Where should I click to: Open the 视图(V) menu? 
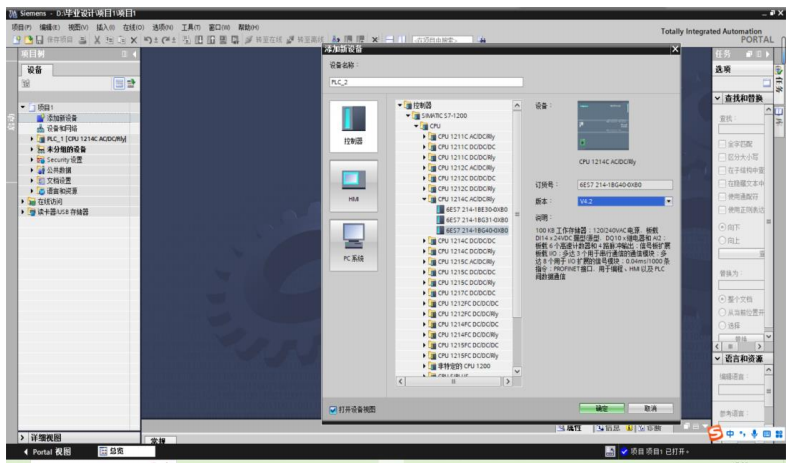[x=78, y=27]
